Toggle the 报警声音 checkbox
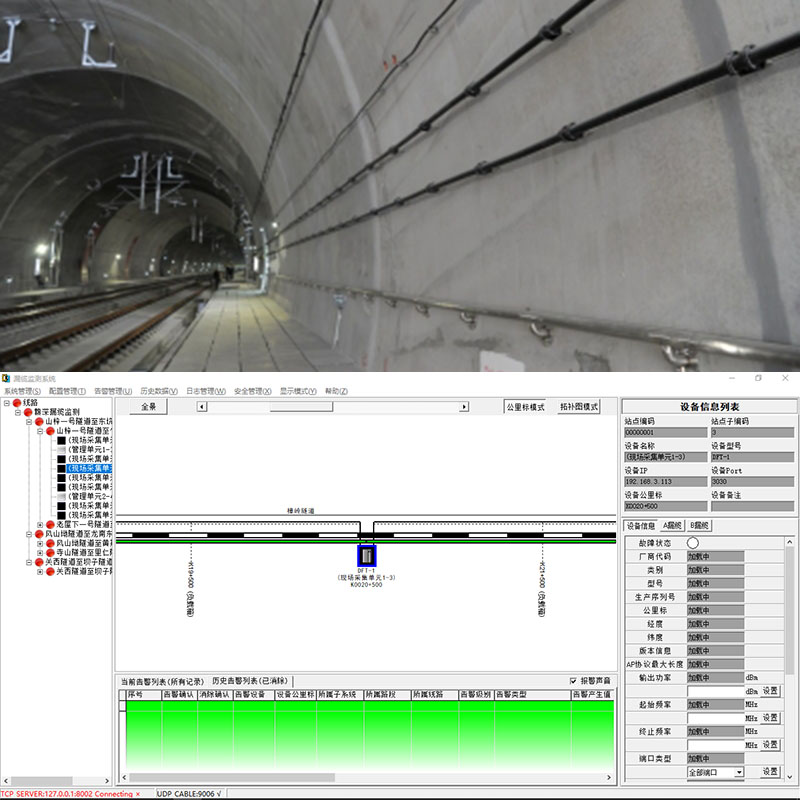 (573, 681)
